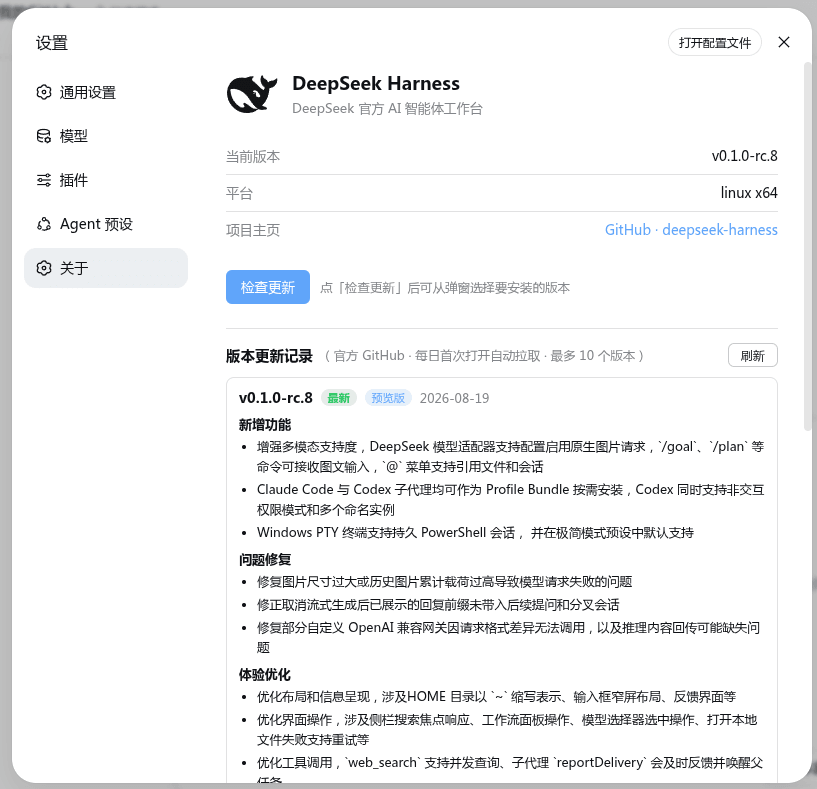Open the 模型 section
This screenshot has width=817, height=789.
click(x=106, y=136)
